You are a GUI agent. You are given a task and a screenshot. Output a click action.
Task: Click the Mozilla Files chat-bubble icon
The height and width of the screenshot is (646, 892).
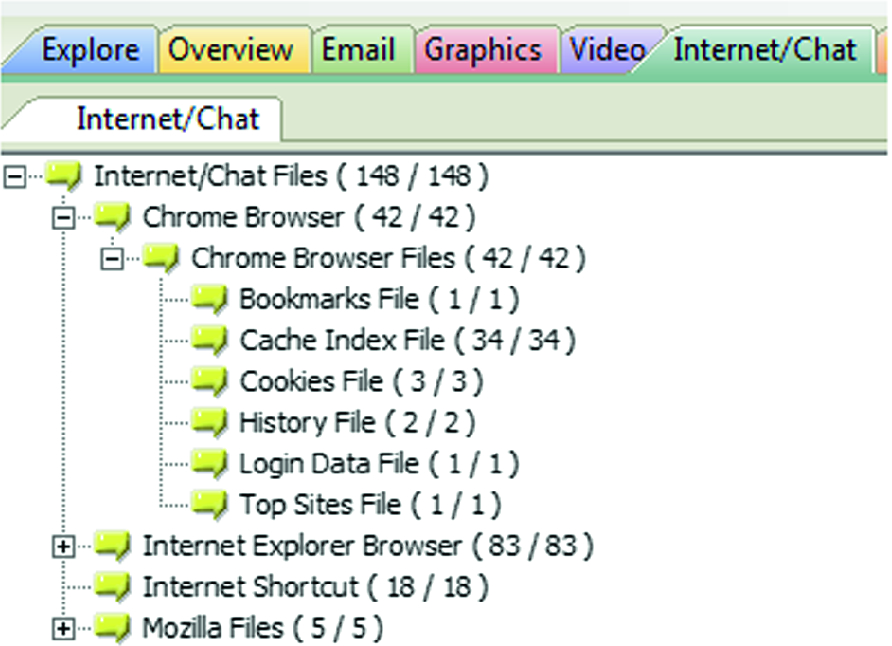pyautogui.click(x=113, y=628)
